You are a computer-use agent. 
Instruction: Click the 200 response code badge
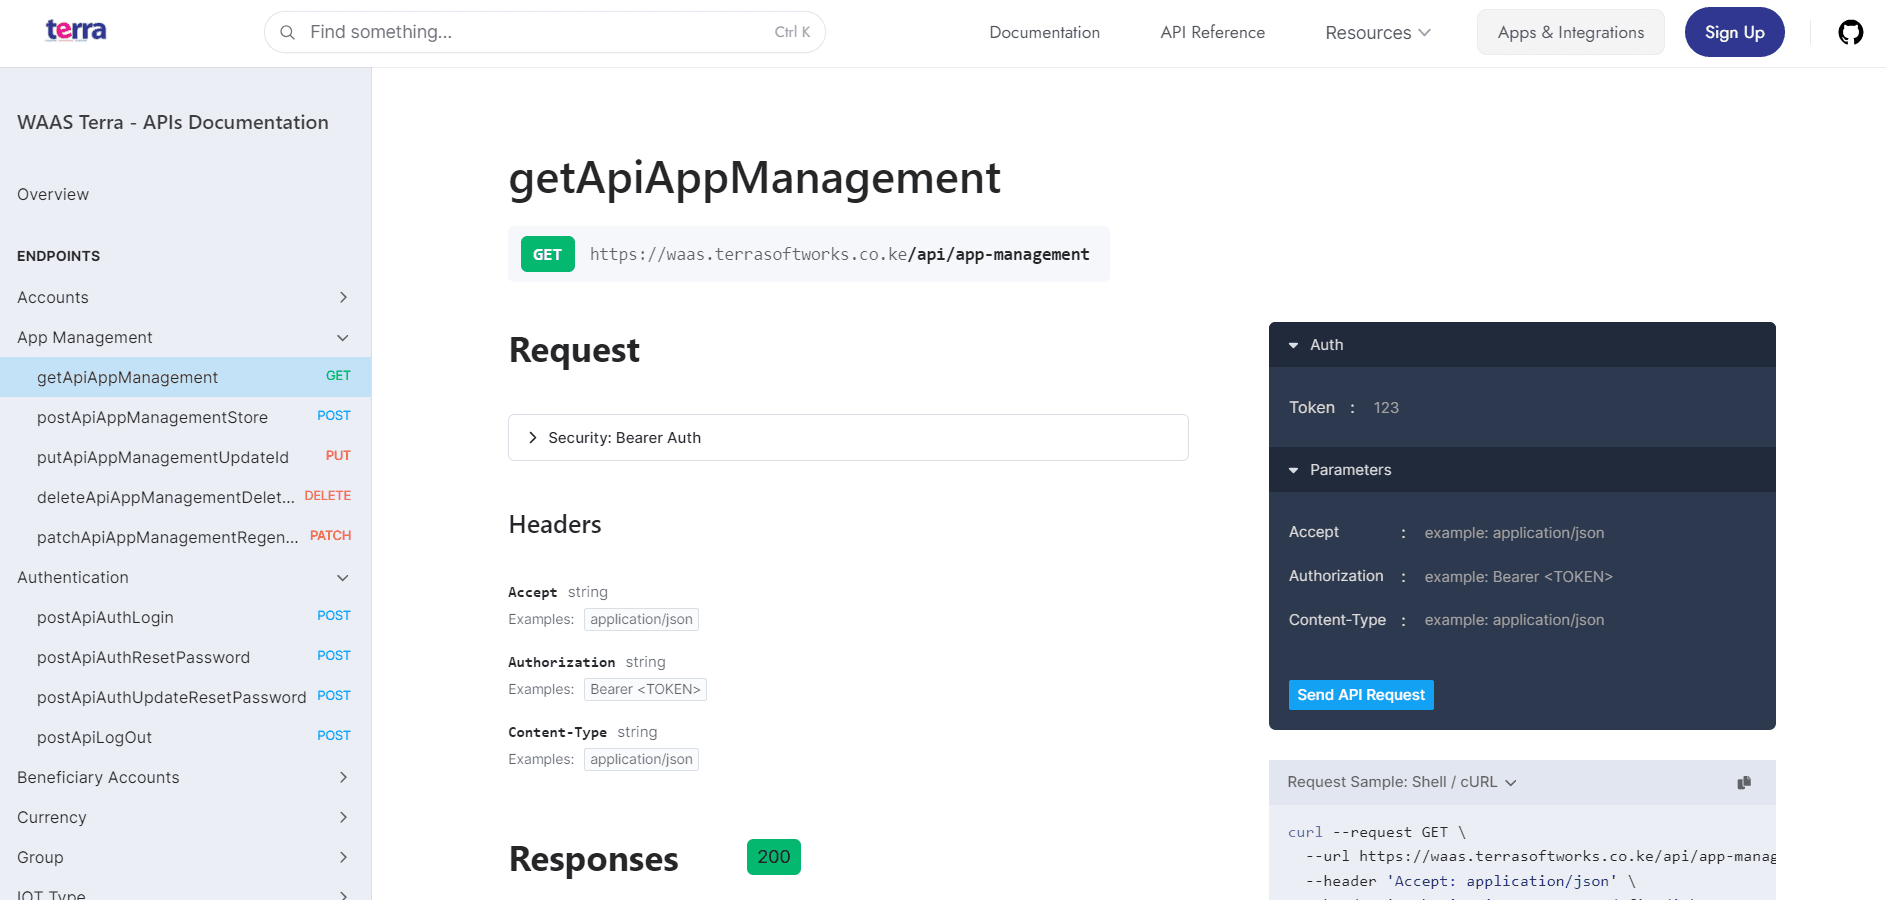[773, 857]
